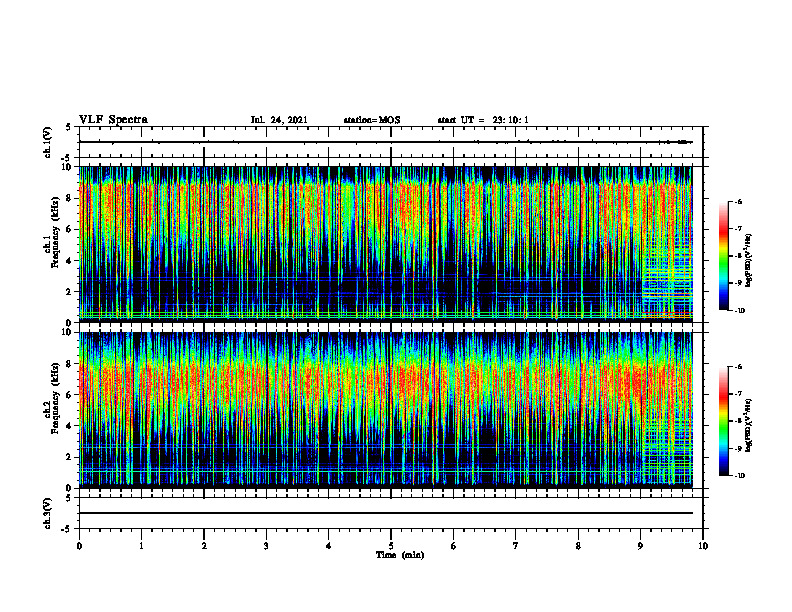Click the ch.2 colorbar "-6" label
Viewport: 792px width, 612px height.
[737, 367]
